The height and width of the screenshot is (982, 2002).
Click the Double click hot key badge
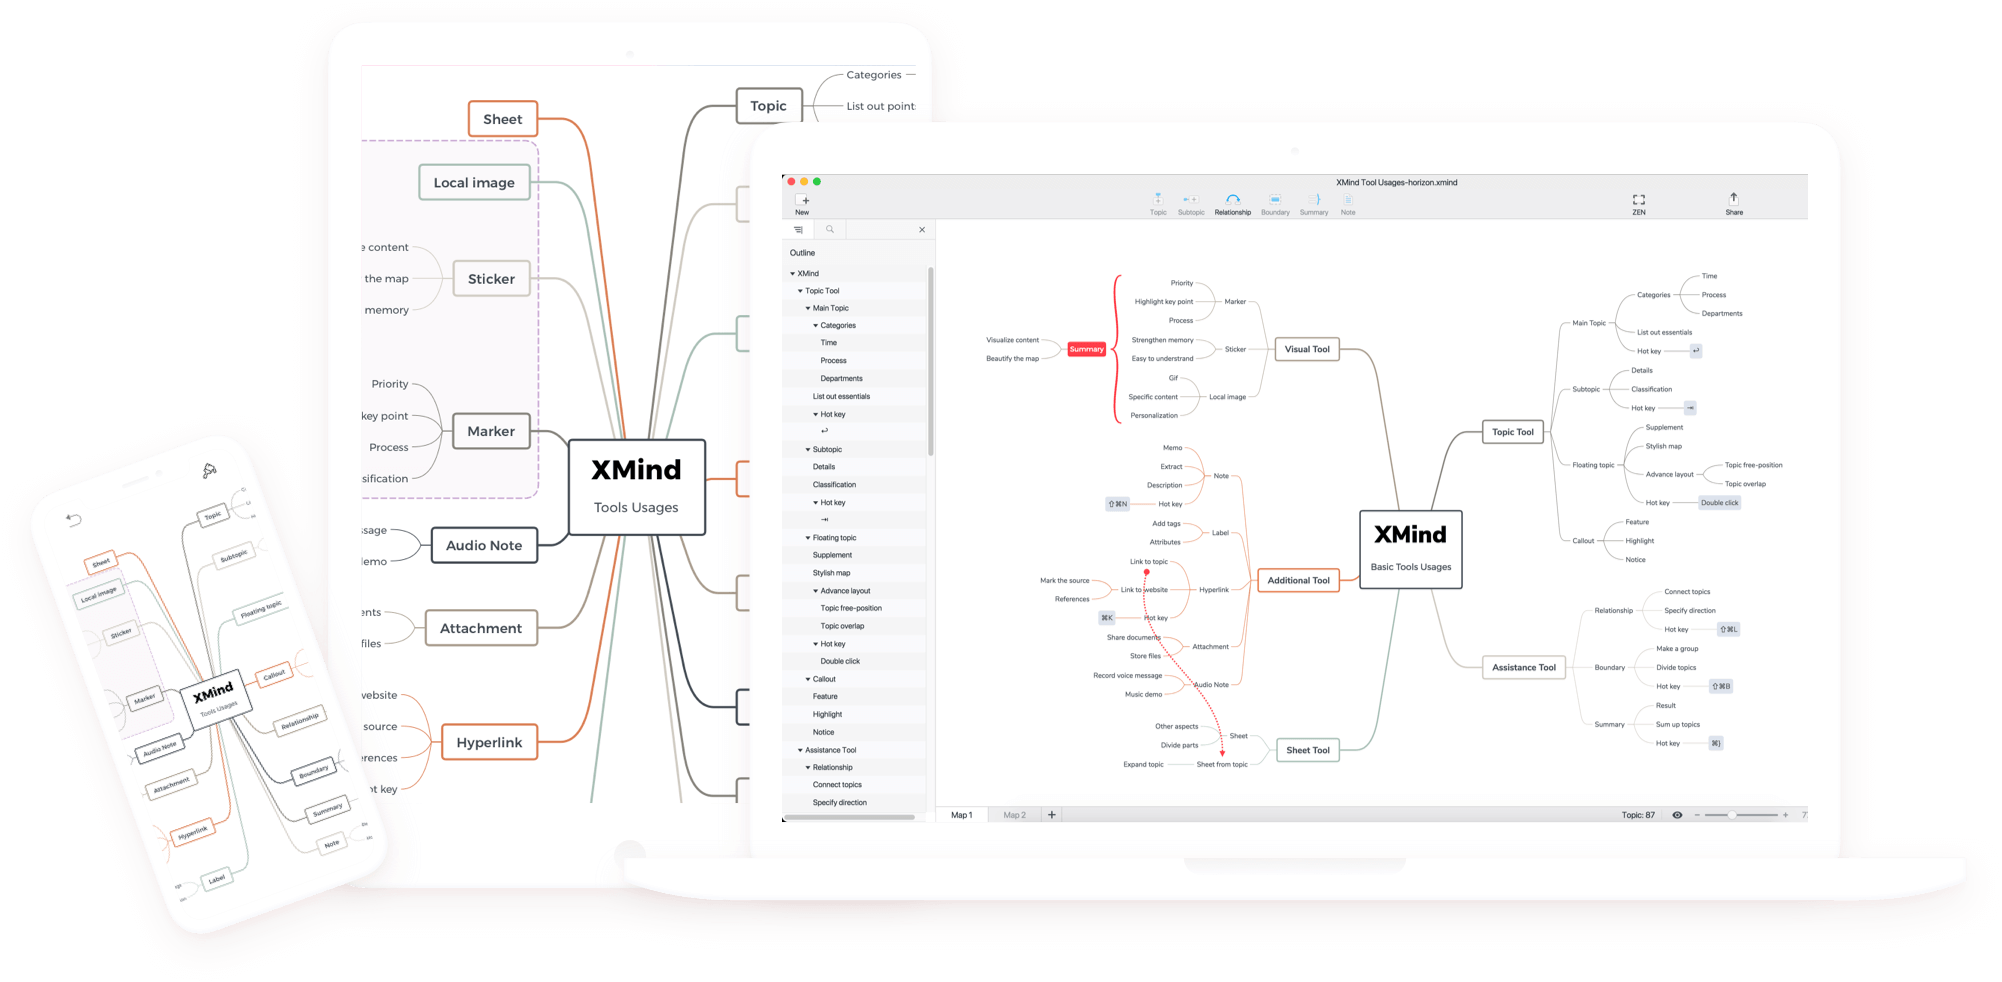[x=1719, y=503]
